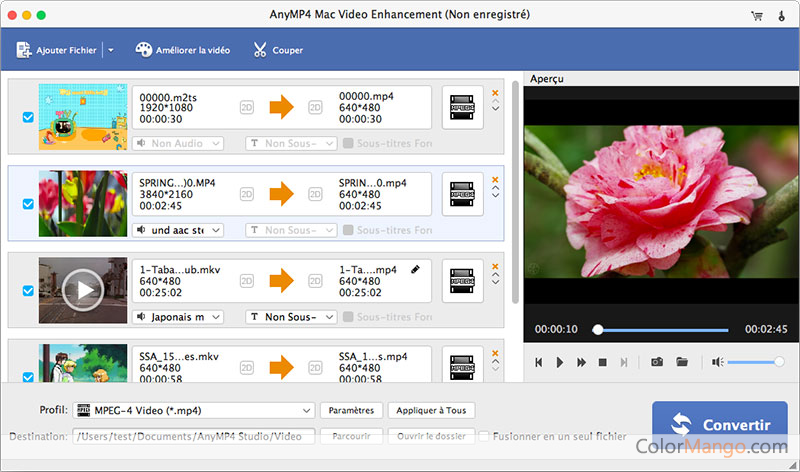Image resolution: width=800 pixels, height=472 pixels.
Task: Toggle output 2D icon for SPRING file
Action: pyautogui.click(x=315, y=194)
